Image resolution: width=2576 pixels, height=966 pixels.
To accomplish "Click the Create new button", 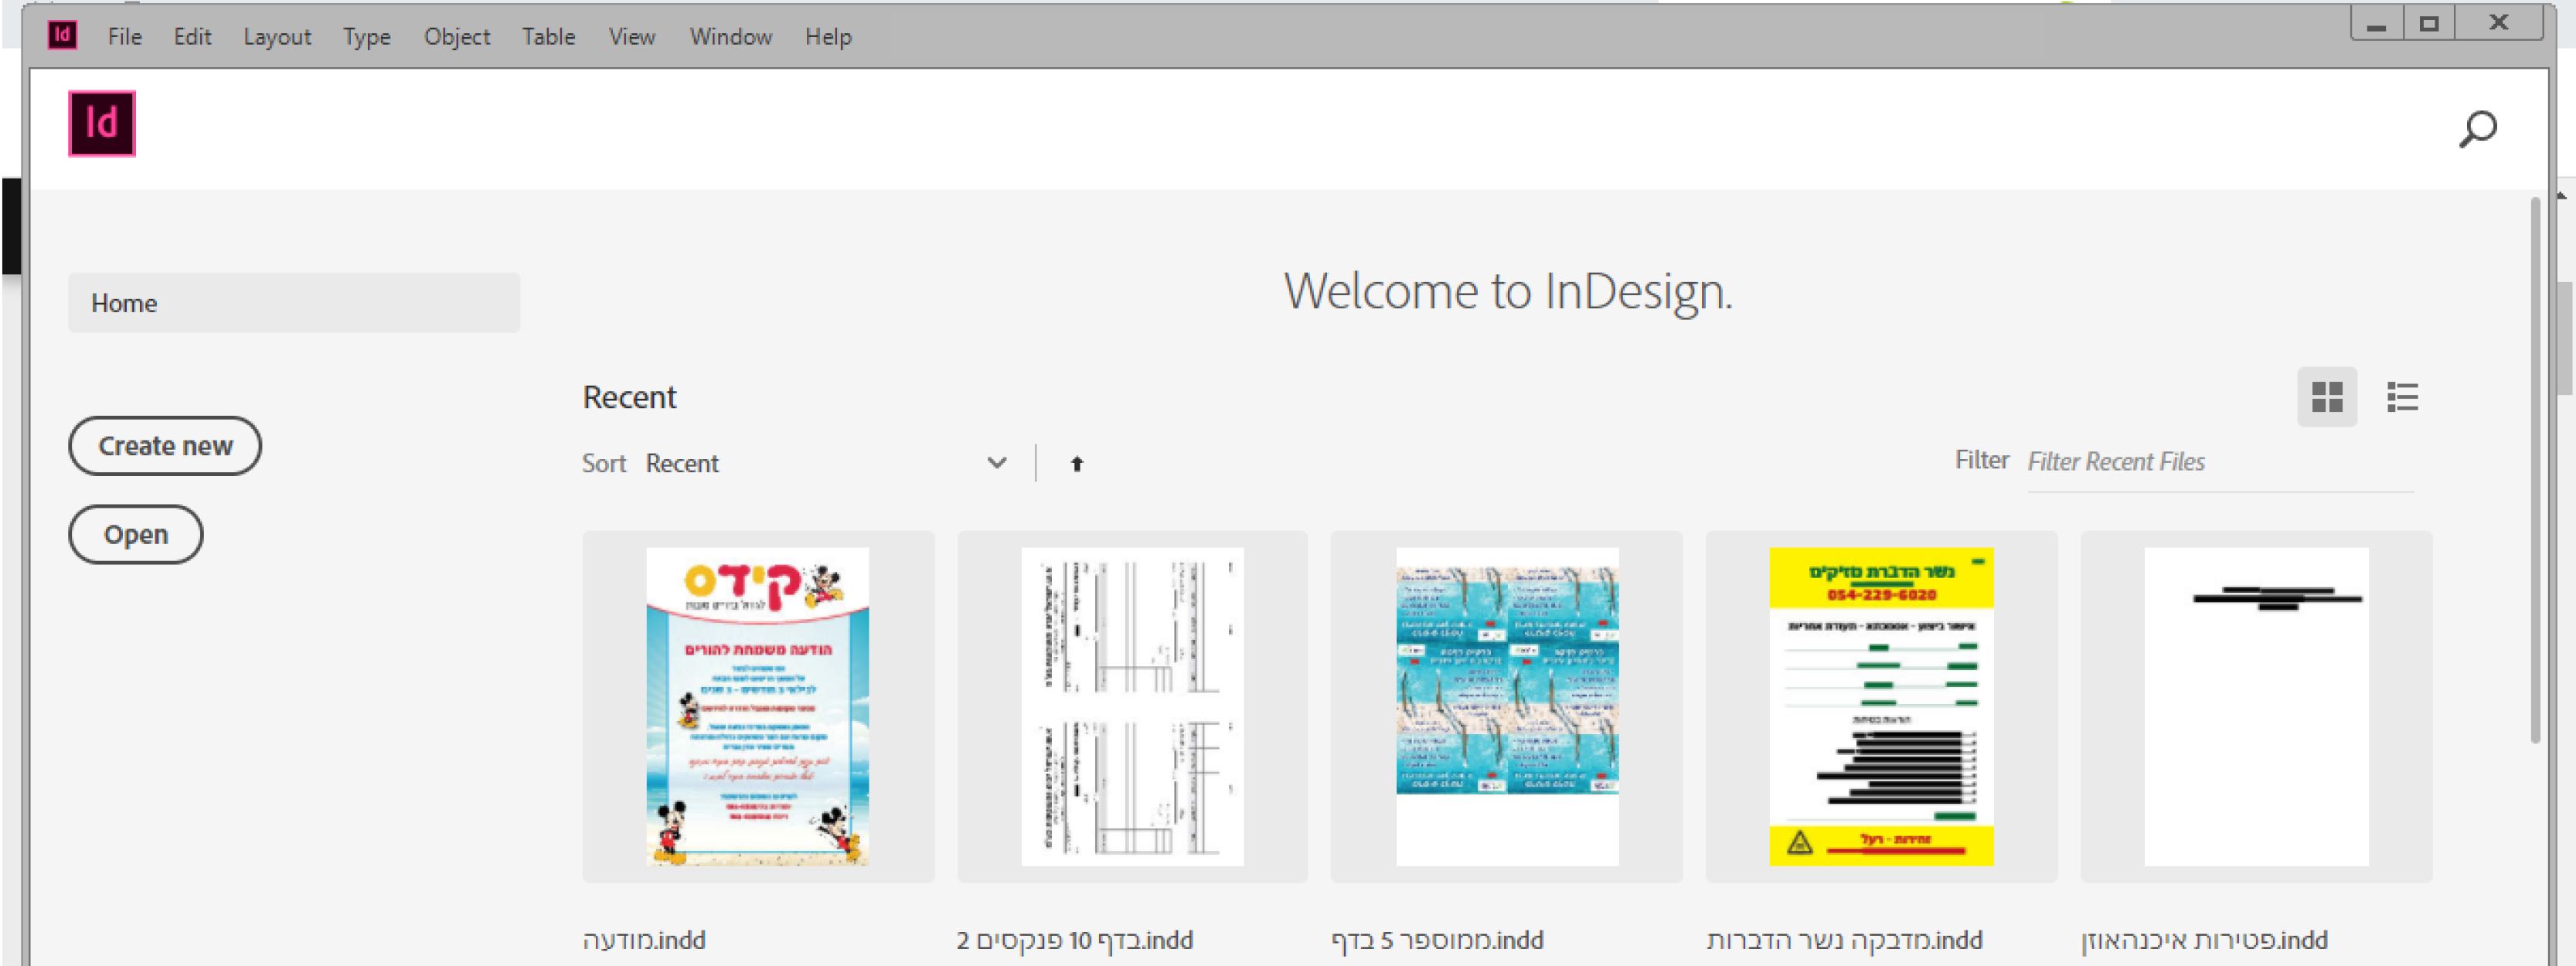I will pyautogui.click(x=165, y=446).
